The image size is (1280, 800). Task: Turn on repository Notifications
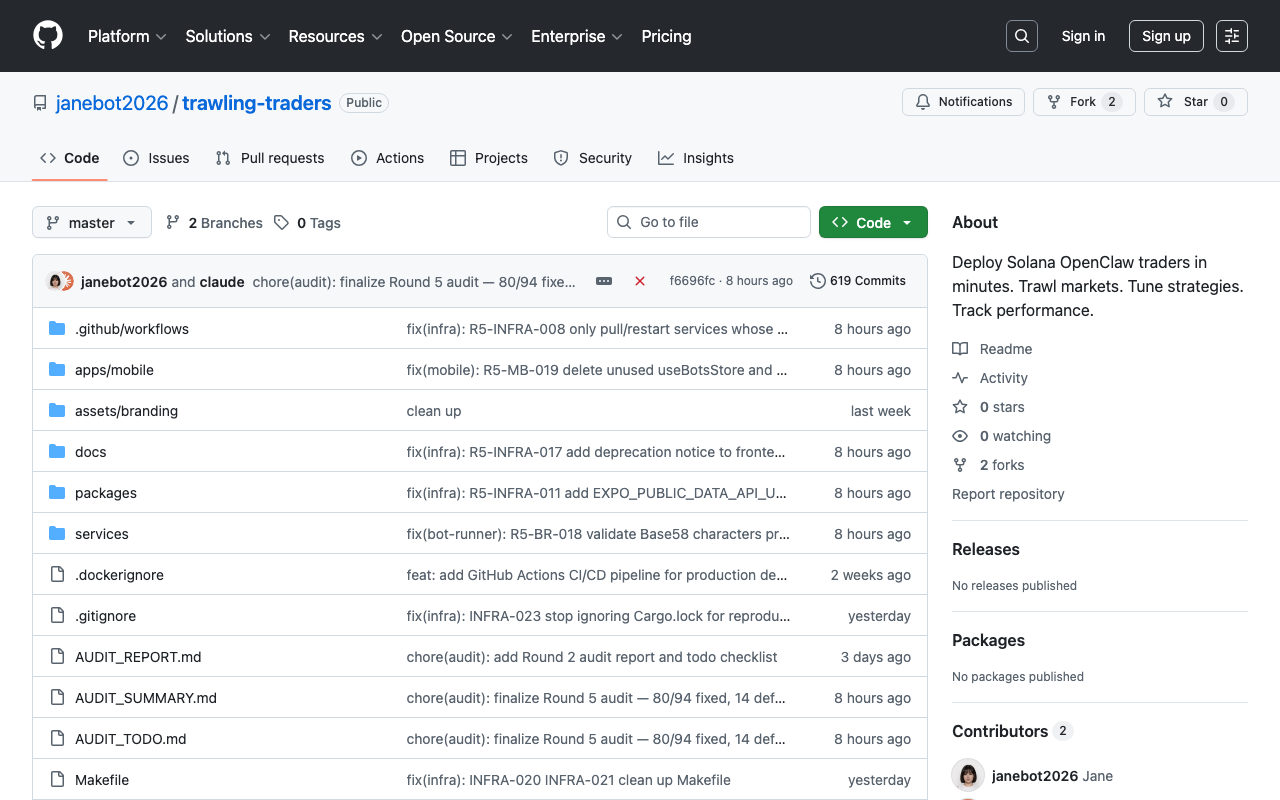tap(963, 102)
